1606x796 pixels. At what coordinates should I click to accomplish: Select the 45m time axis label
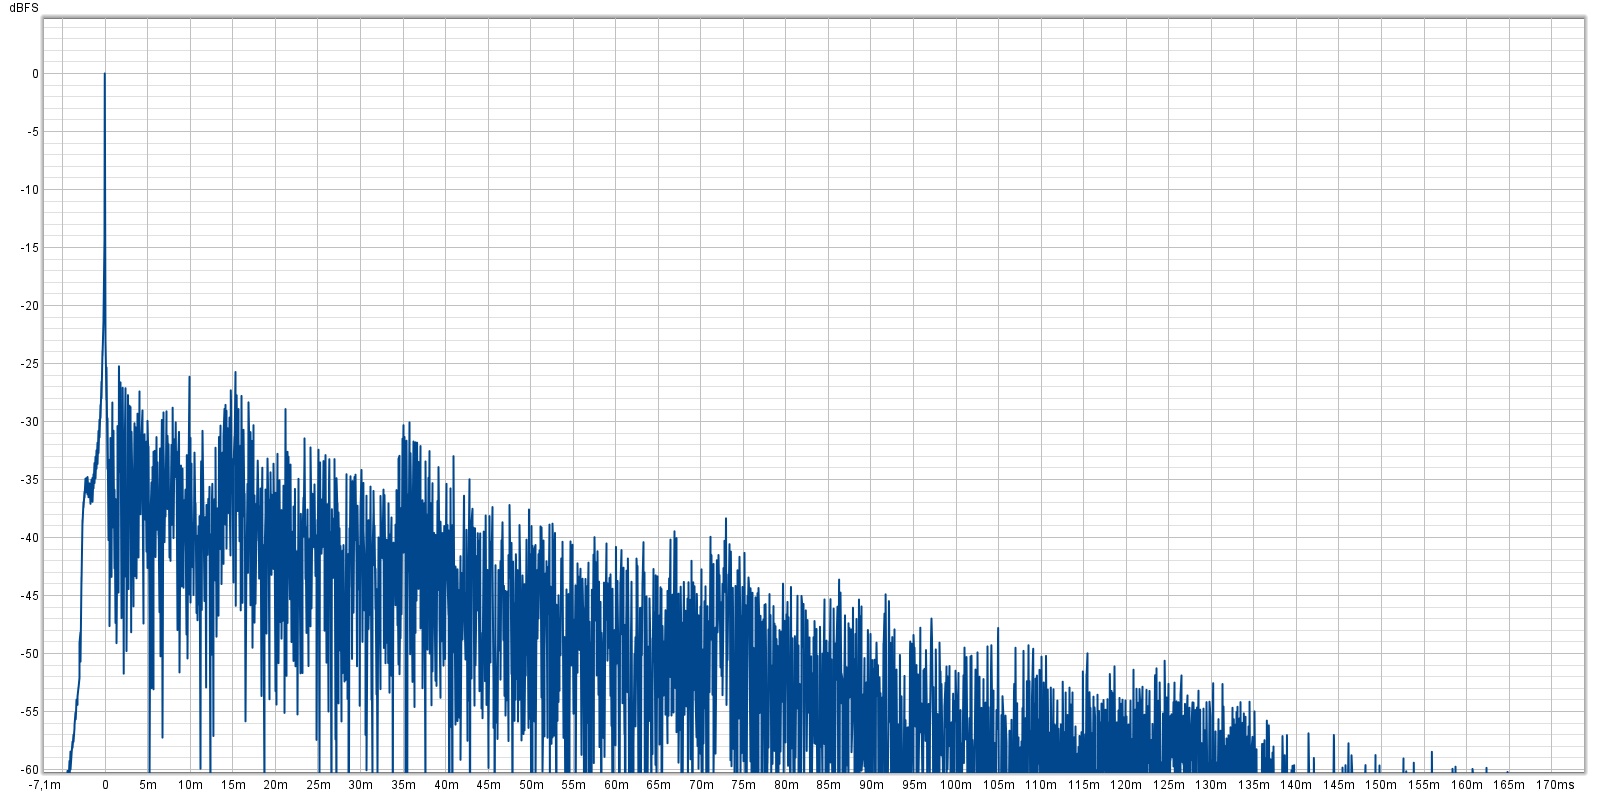488,785
